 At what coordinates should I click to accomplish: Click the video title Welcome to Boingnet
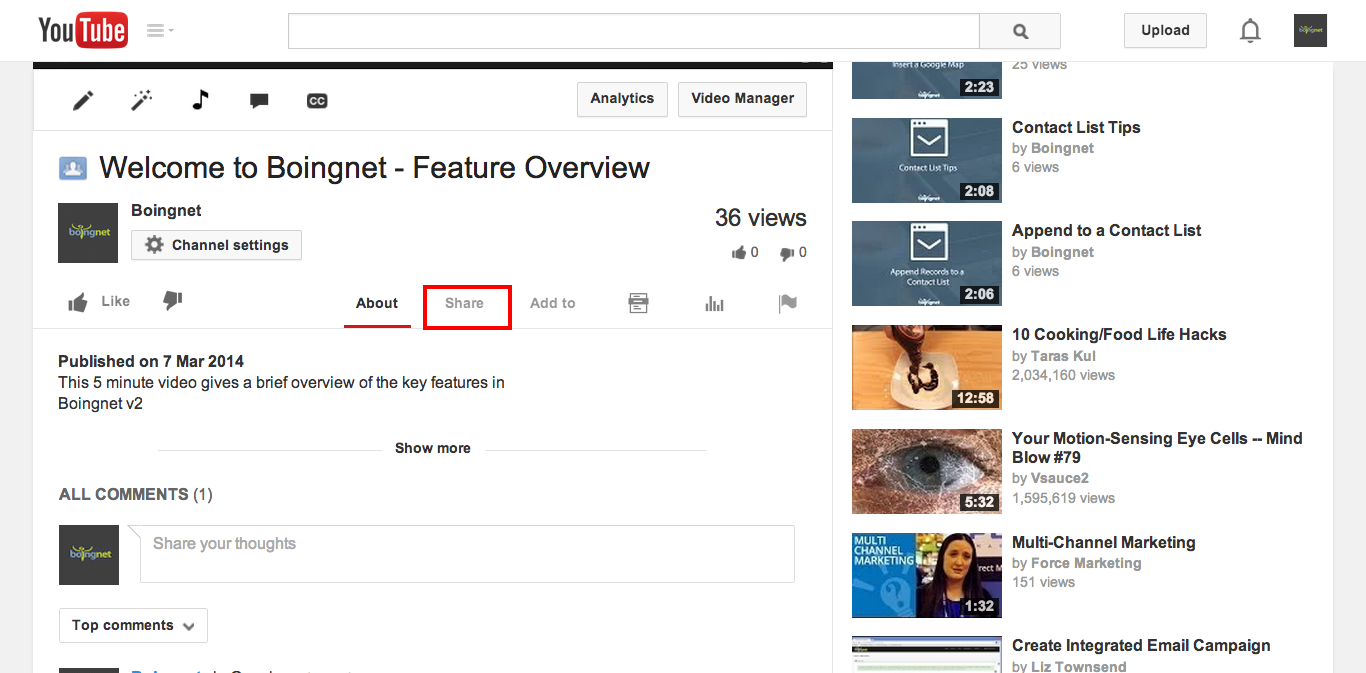tap(375, 168)
